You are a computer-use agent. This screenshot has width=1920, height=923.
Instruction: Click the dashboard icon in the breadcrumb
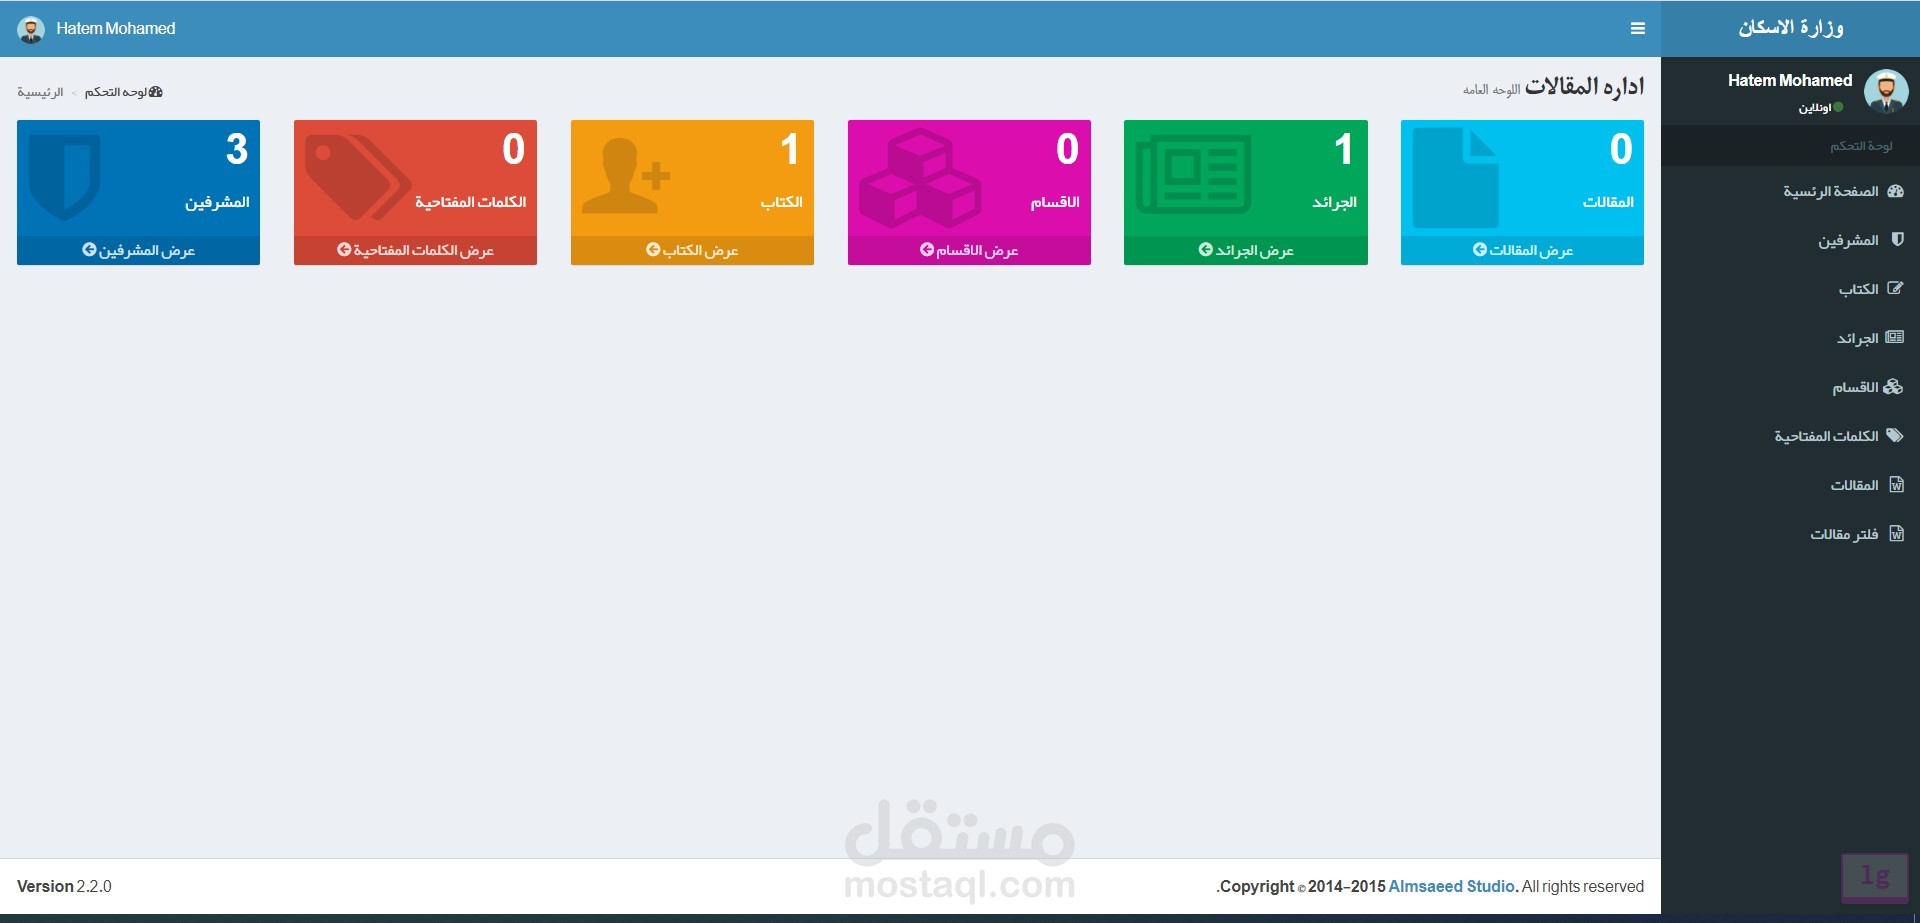point(155,92)
